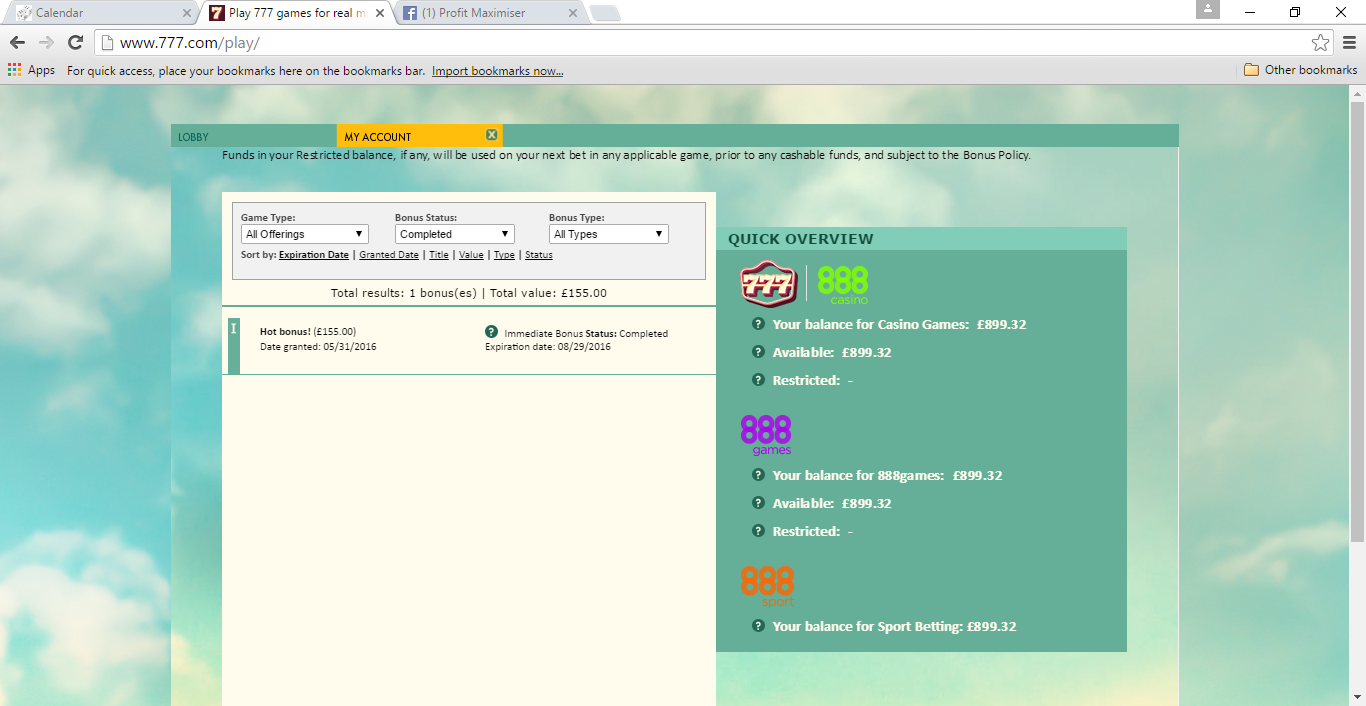Screen dimensions: 1366x706
Task: Close the Play 777 games browser tab
Action: (380, 13)
